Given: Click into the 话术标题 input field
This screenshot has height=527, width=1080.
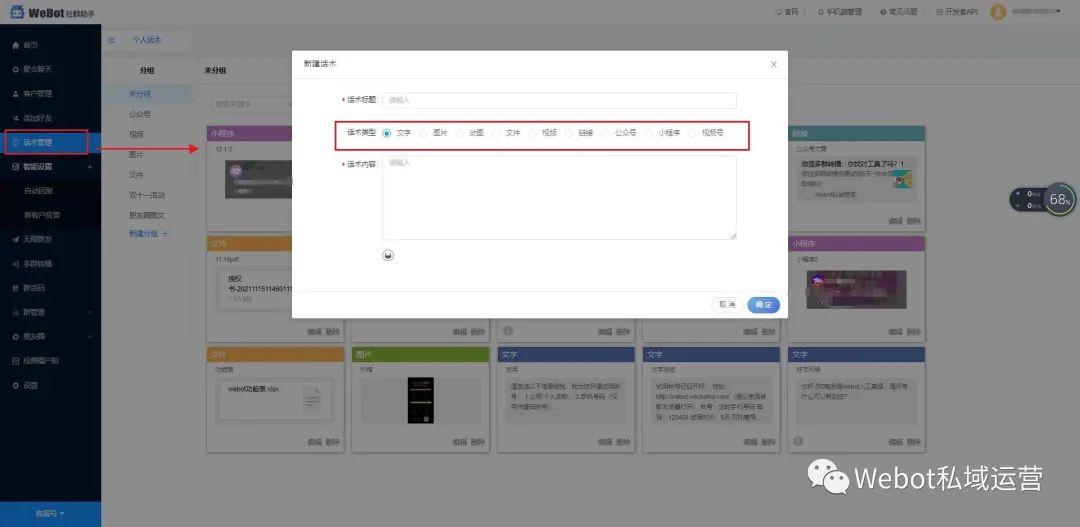Looking at the screenshot, I should [559, 101].
